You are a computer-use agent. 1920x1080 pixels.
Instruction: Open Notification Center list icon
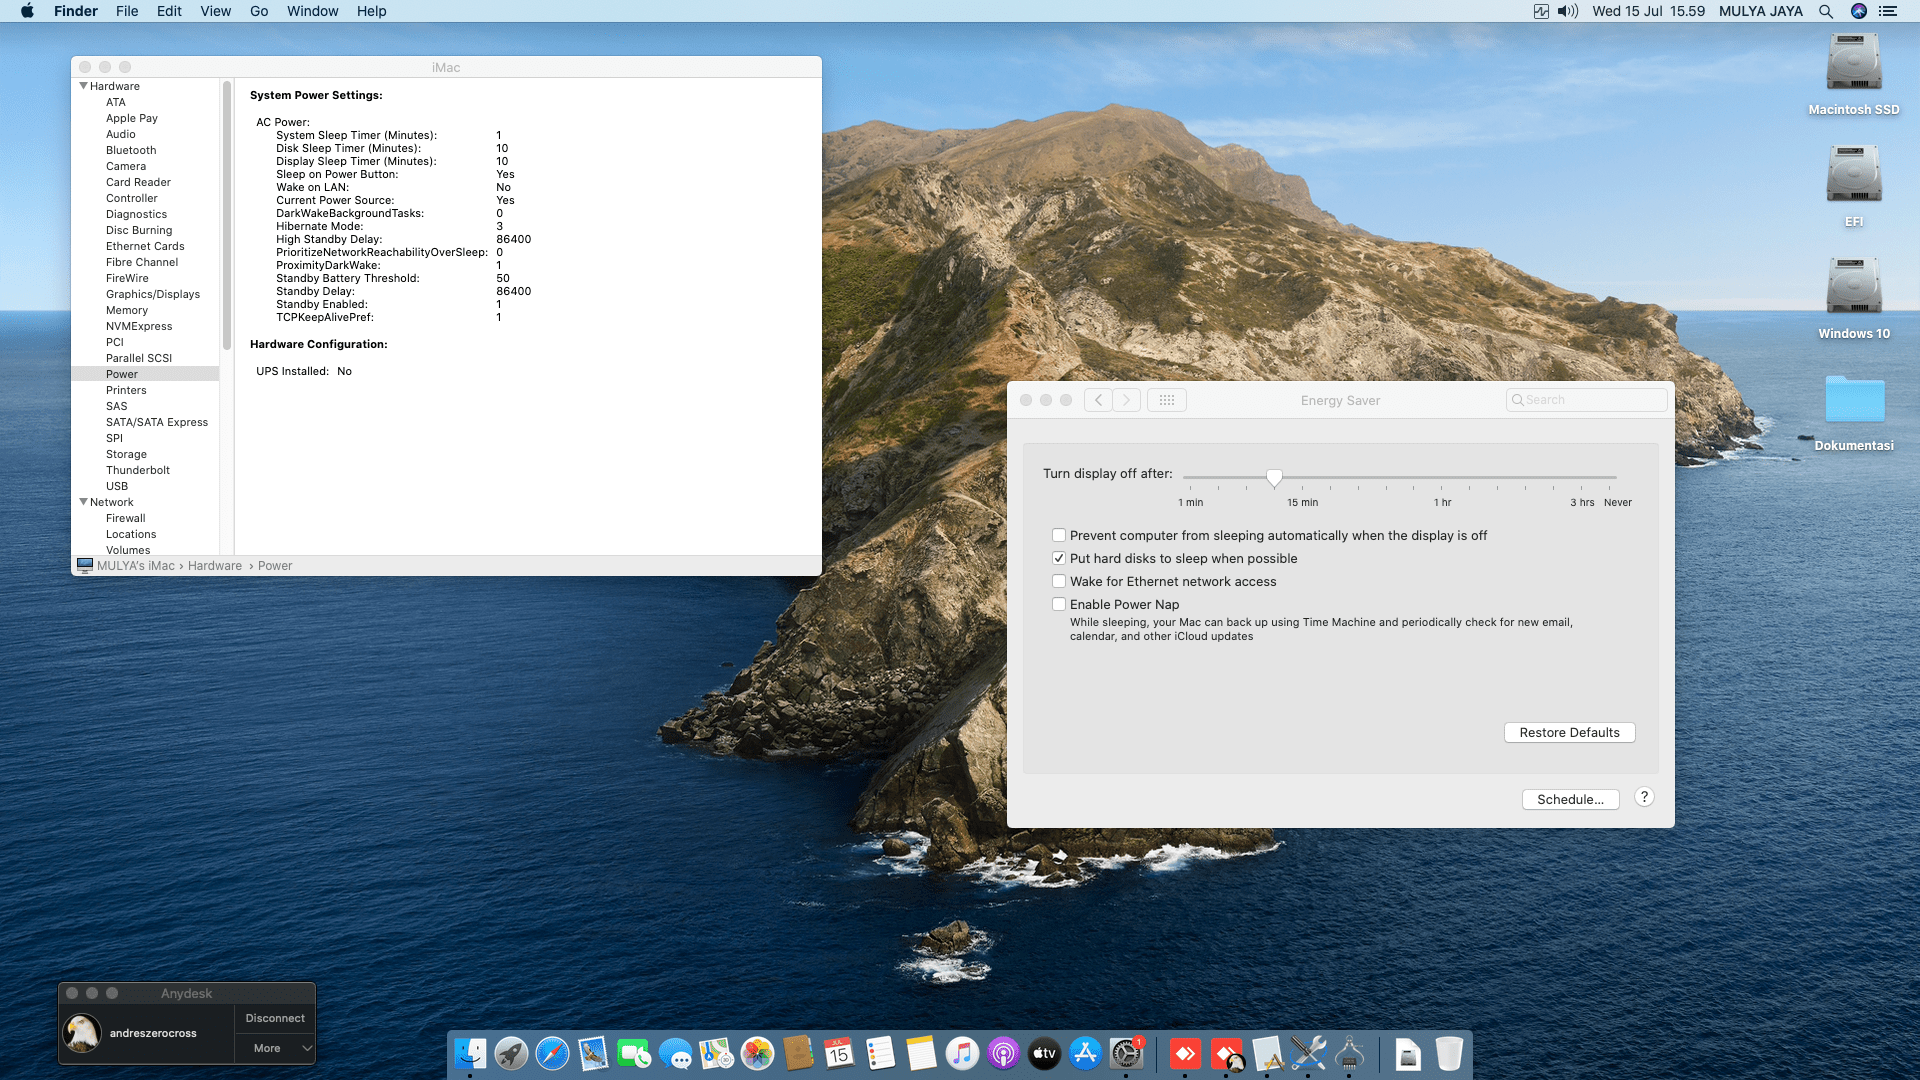click(1888, 11)
